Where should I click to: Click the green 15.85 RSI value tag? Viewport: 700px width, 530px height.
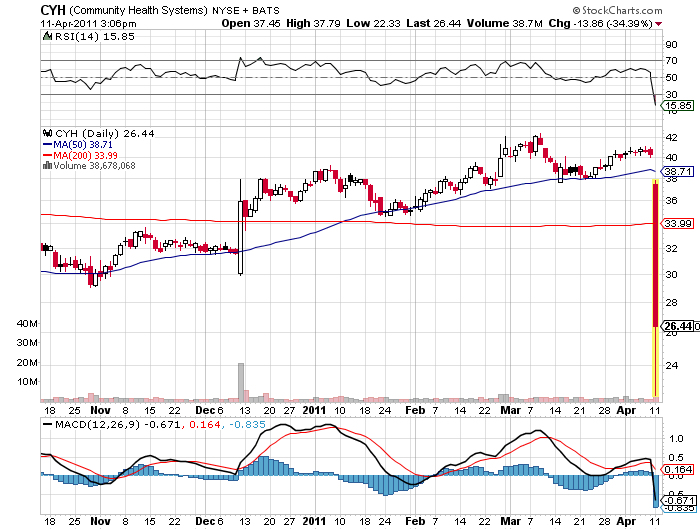(x=678, y=106)
